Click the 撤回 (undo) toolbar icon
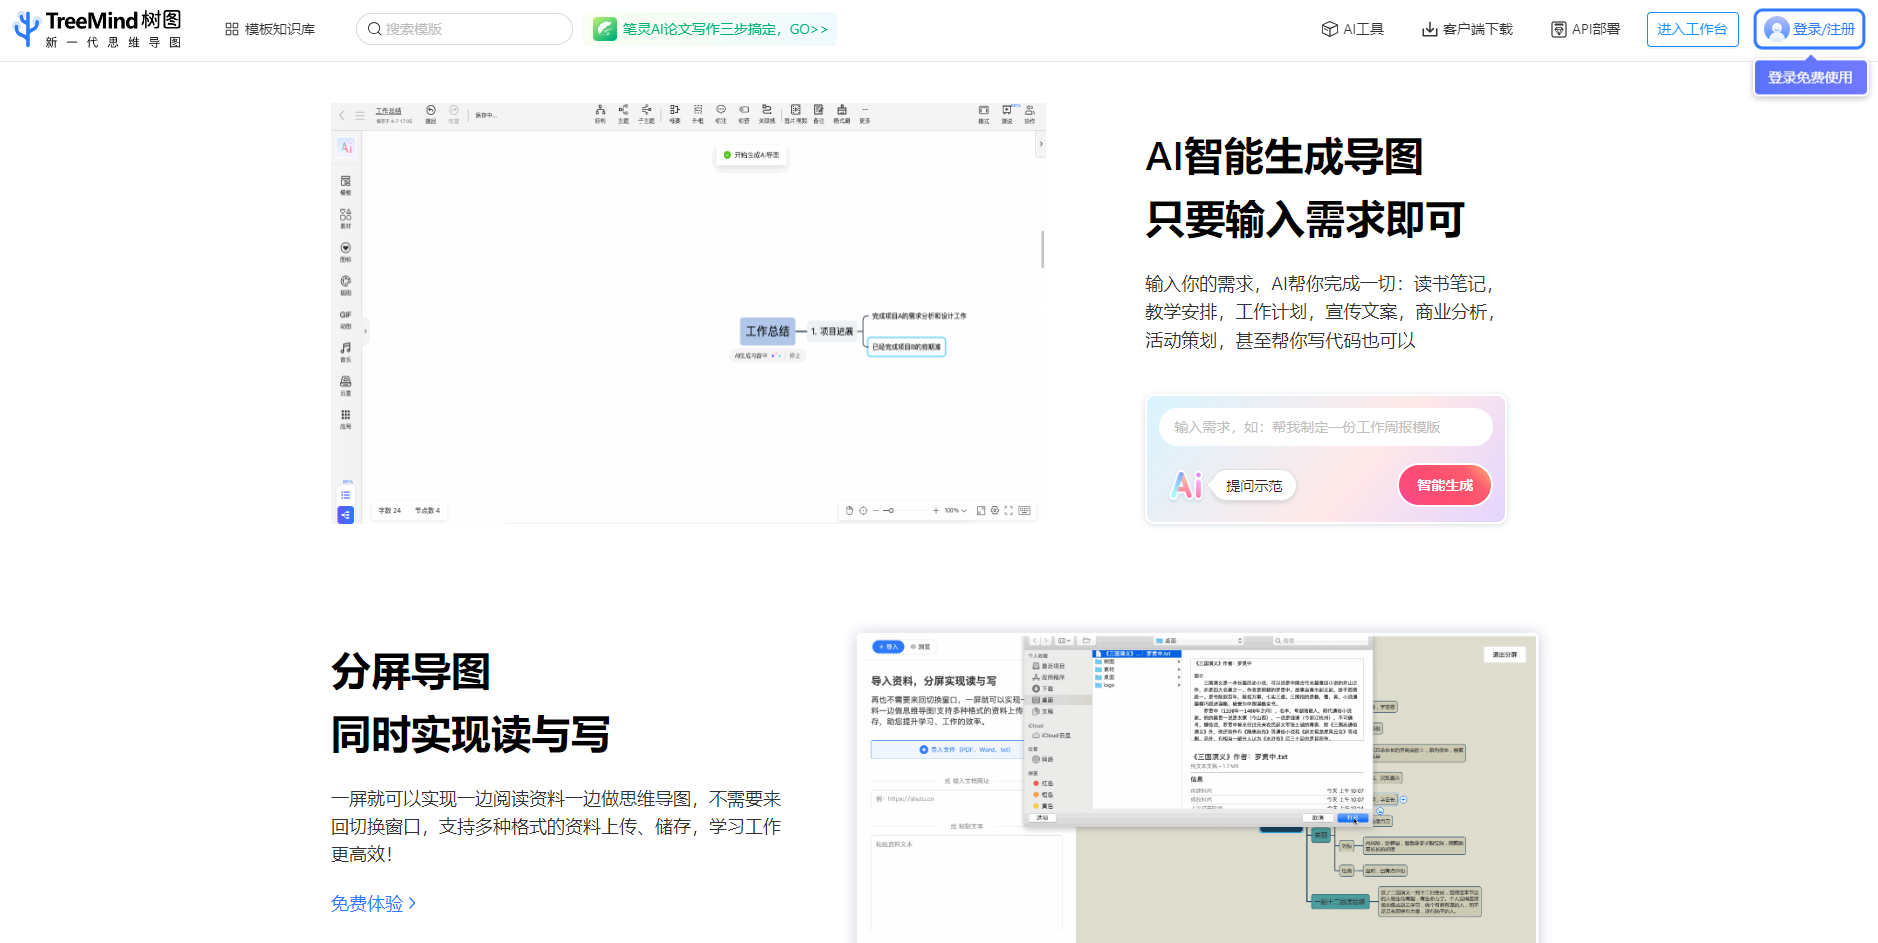 (430, 110)
